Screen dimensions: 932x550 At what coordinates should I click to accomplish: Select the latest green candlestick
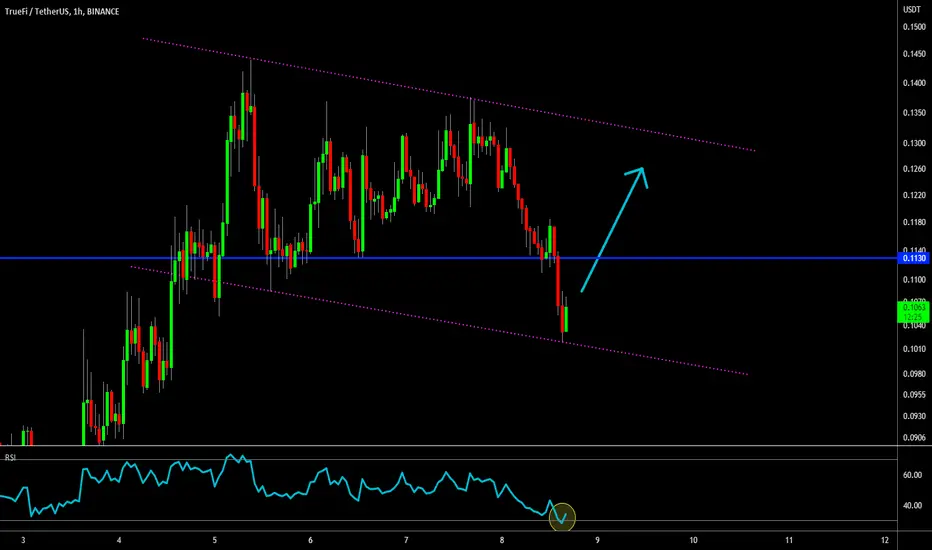pos(566,319)
